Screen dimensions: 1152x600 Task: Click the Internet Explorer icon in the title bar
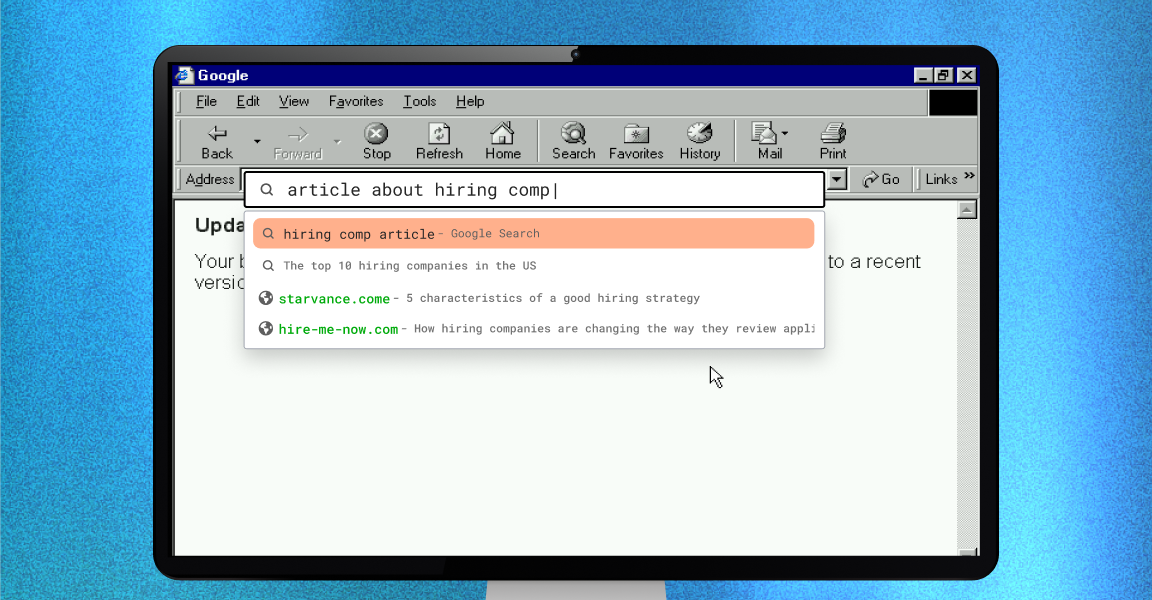click(x=184, y=75)
